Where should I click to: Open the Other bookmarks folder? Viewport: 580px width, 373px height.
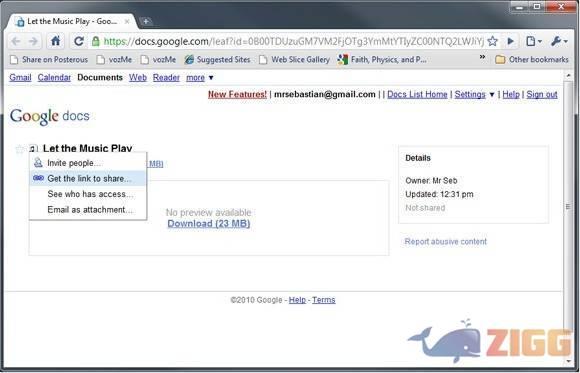(x=532, y=60)
